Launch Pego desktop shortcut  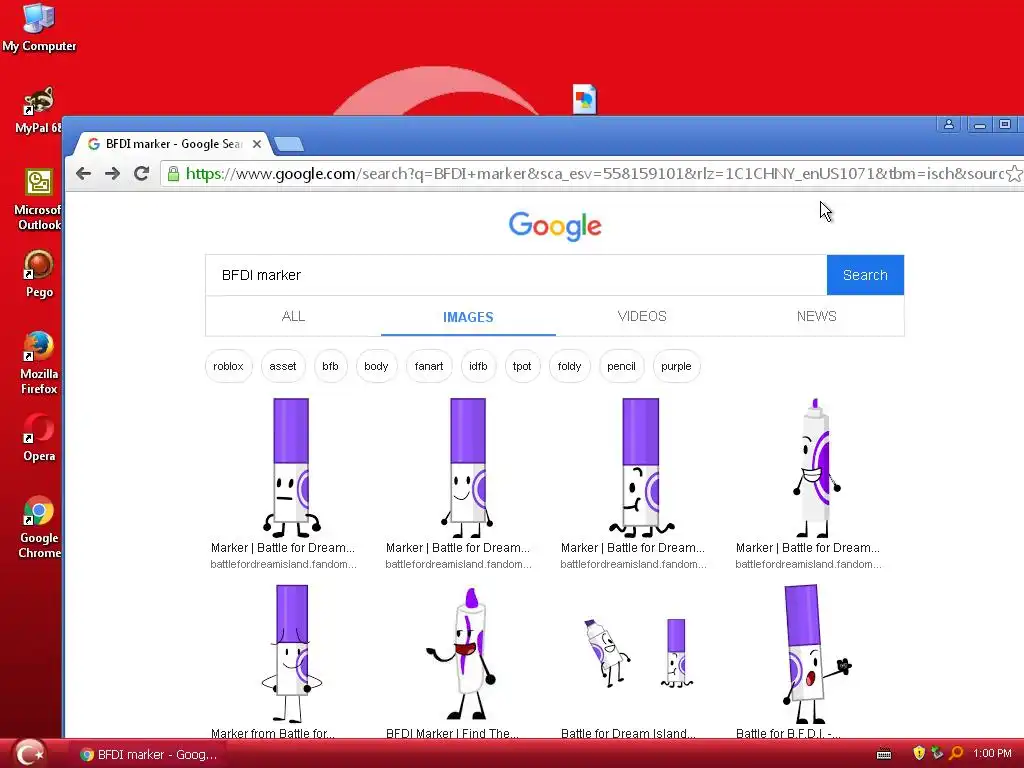tap(39, 274)
